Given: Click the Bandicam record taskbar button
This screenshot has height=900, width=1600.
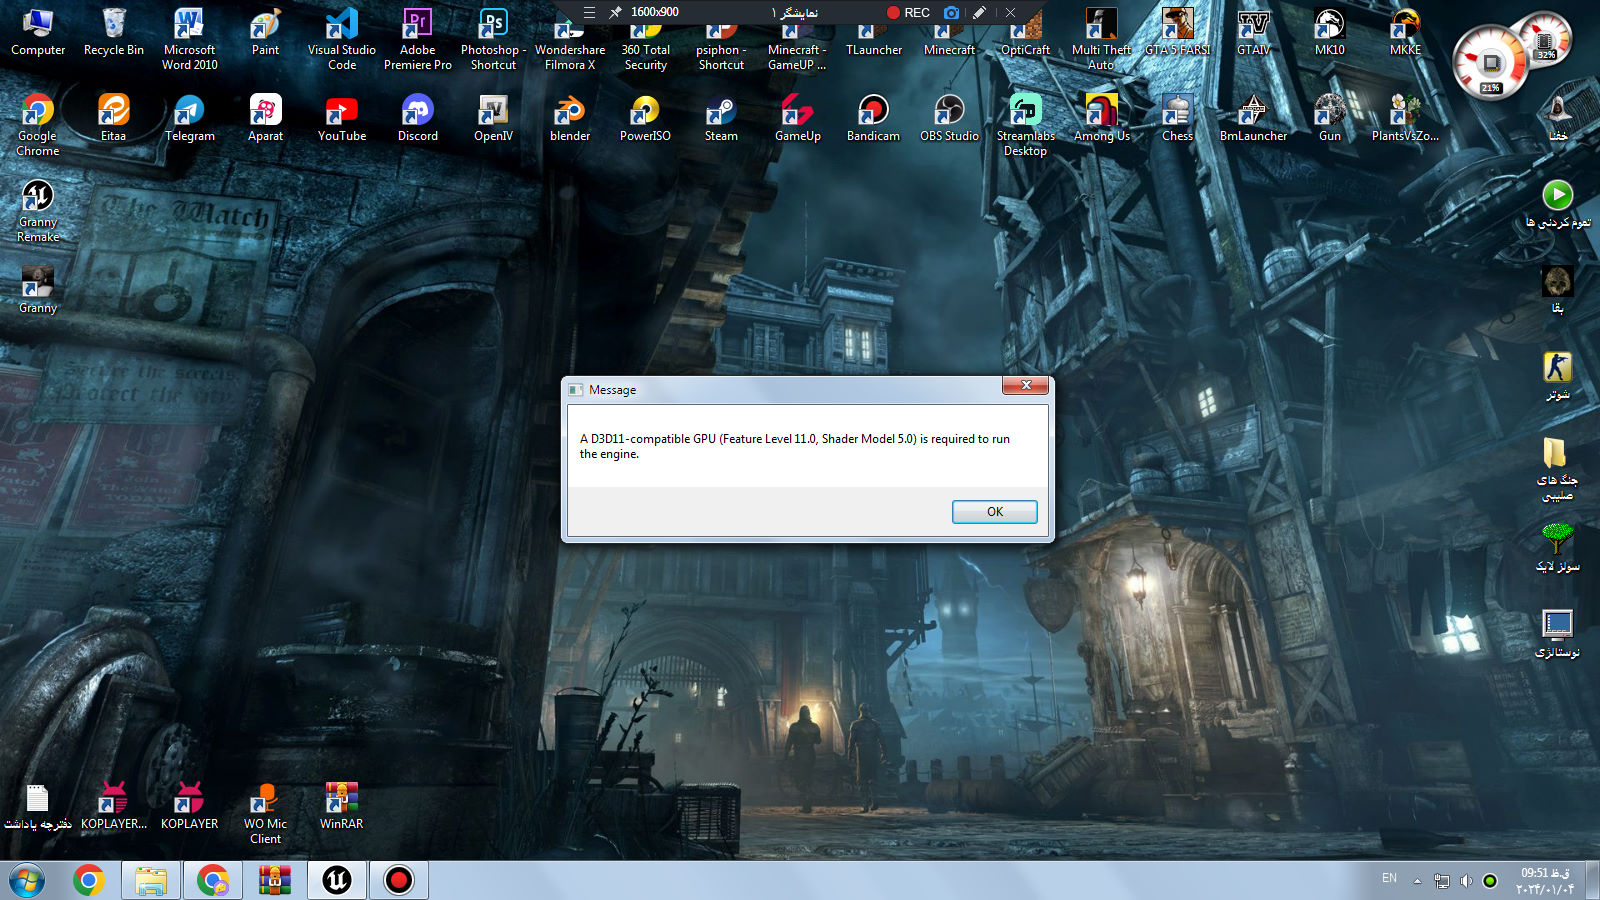Looking at the screenshot, I should tap(399, 880).
